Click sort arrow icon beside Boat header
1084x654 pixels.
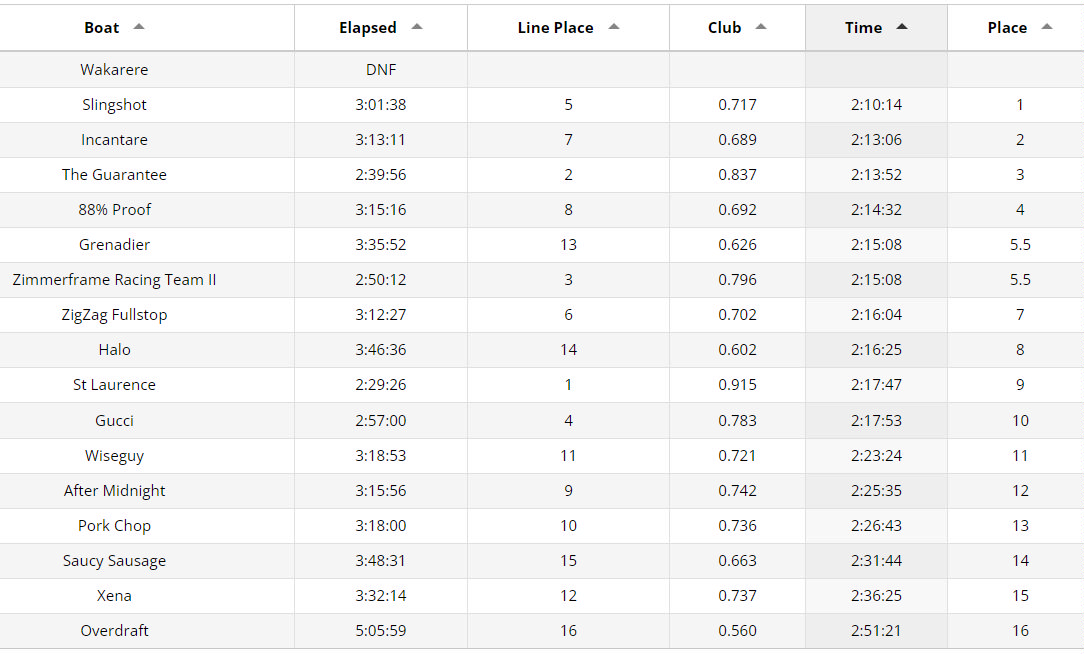[x=139, y=27]
